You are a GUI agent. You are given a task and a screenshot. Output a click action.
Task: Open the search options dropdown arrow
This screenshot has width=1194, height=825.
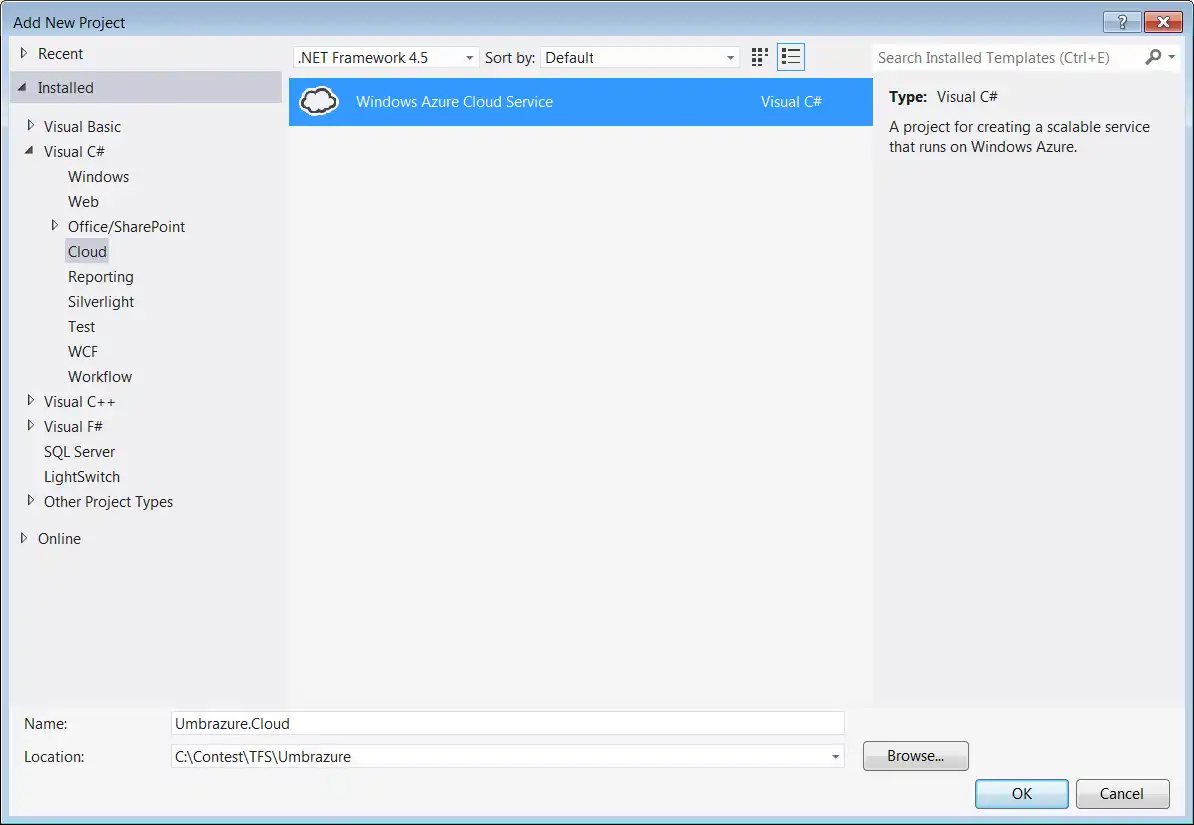point(1172,57)
